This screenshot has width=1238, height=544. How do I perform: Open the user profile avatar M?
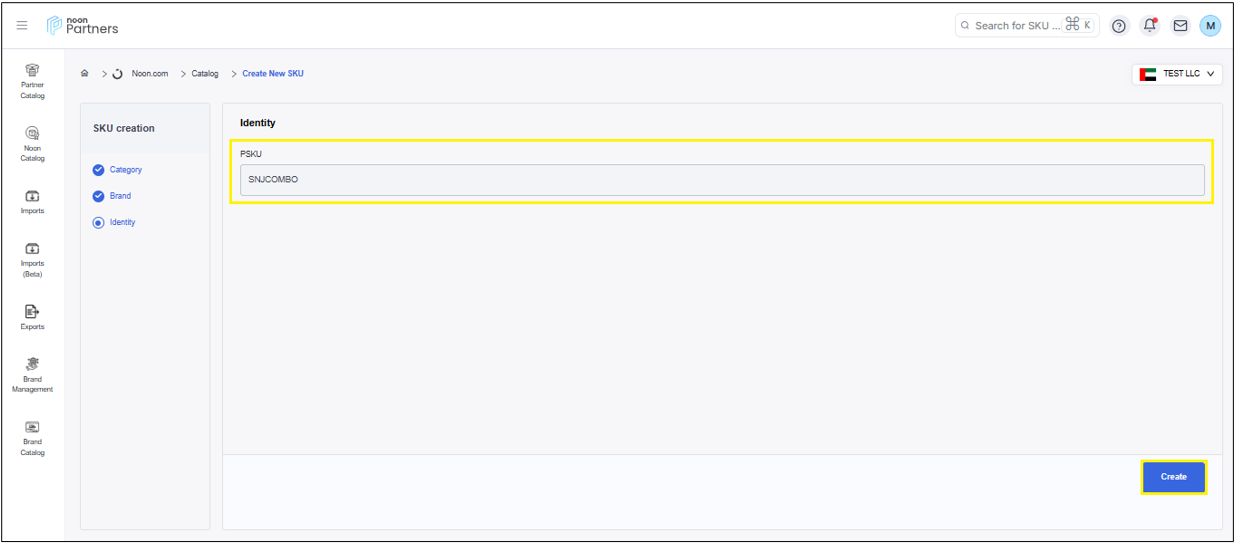[1210, 26]
